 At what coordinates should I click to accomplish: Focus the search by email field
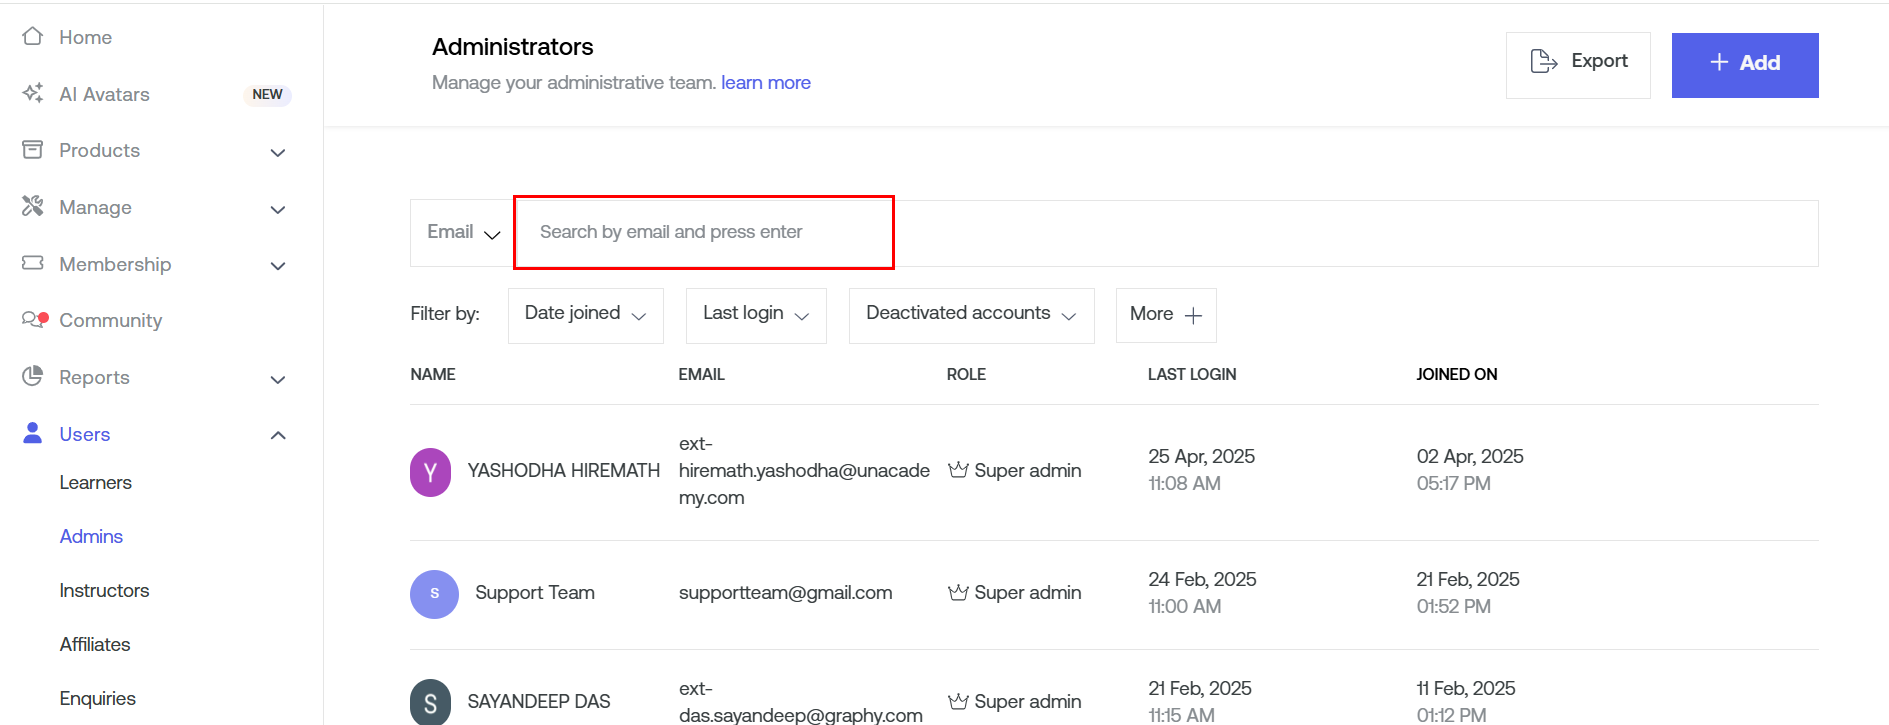(x=703, y=232)
